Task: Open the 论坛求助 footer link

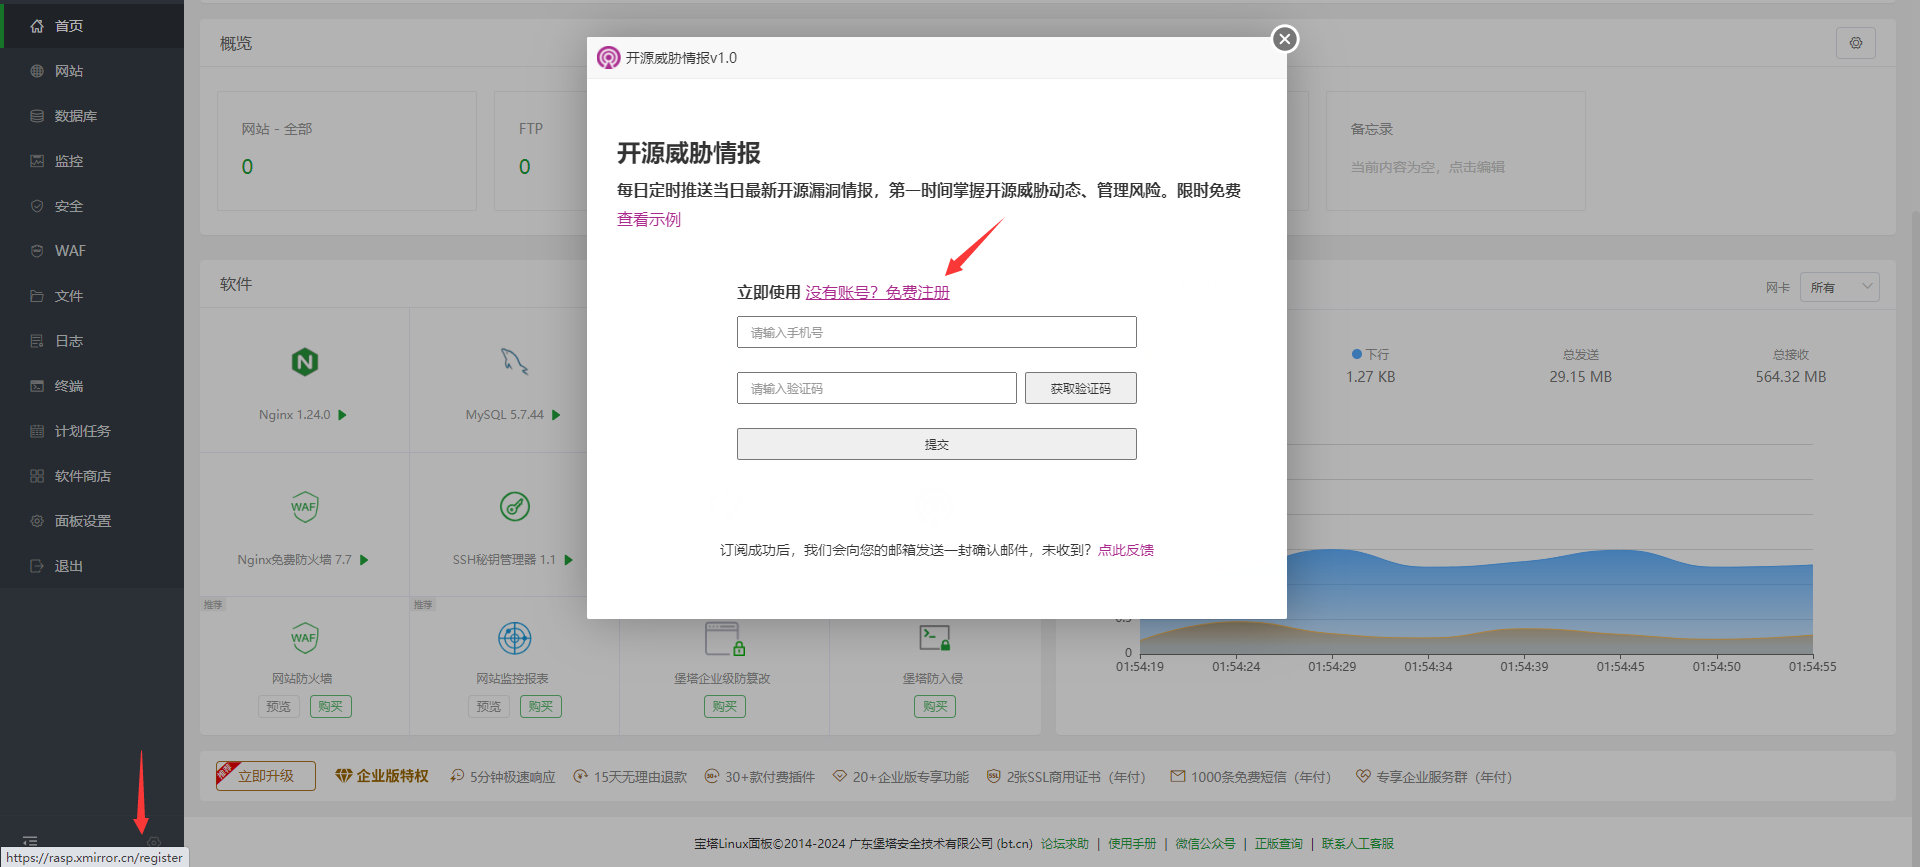Action: (x=1065, y=844)
